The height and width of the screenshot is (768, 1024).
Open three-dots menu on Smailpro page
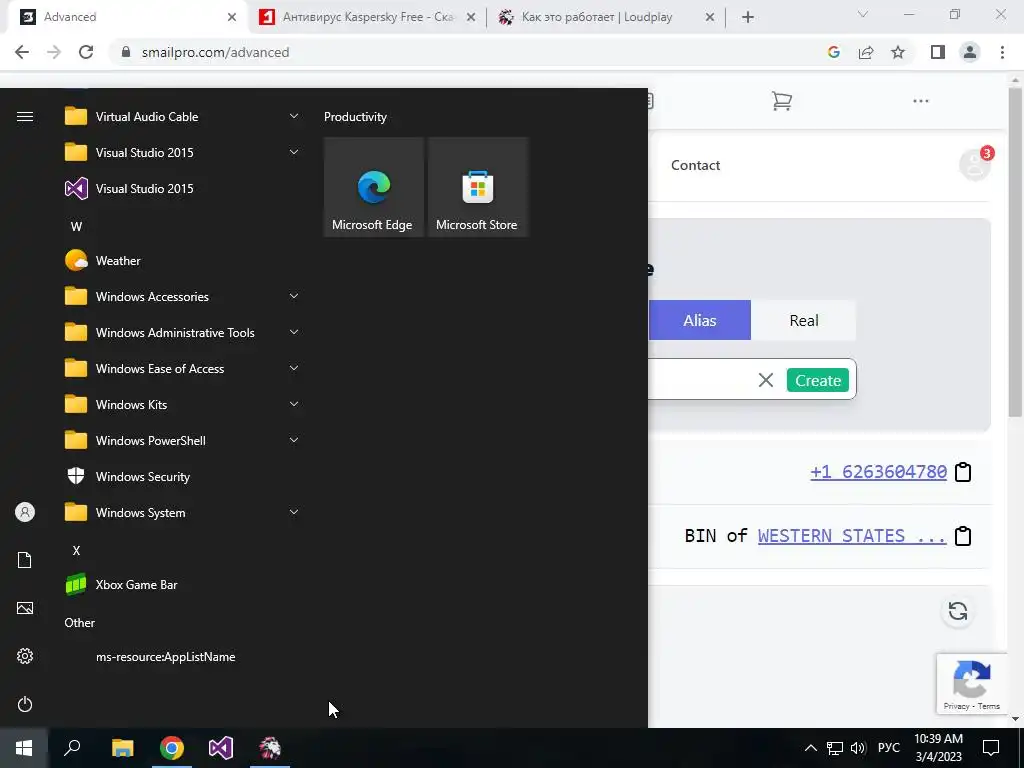(x=921, y=101)
